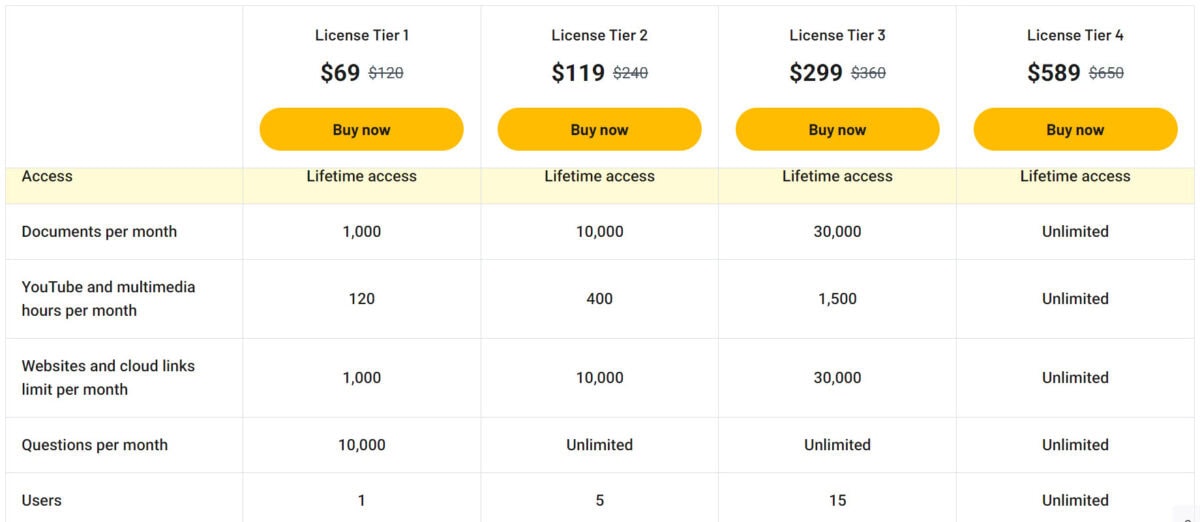Click the $69 price of Tier 1
The image size is (1200, 522).
point(340,73)
